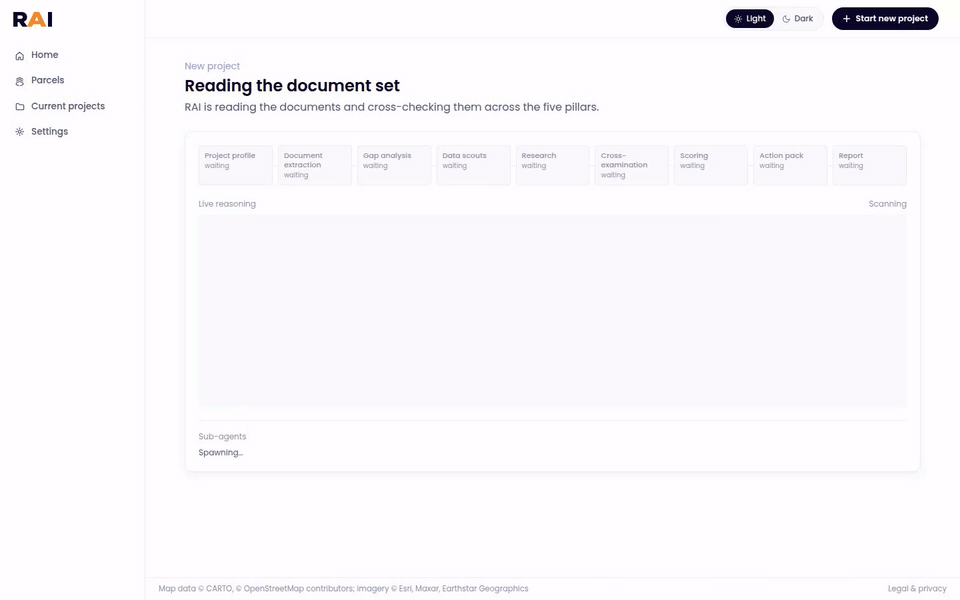This screenshot has width=960, height=600.
Task: Click the map data attribution text
Action: 343,588
